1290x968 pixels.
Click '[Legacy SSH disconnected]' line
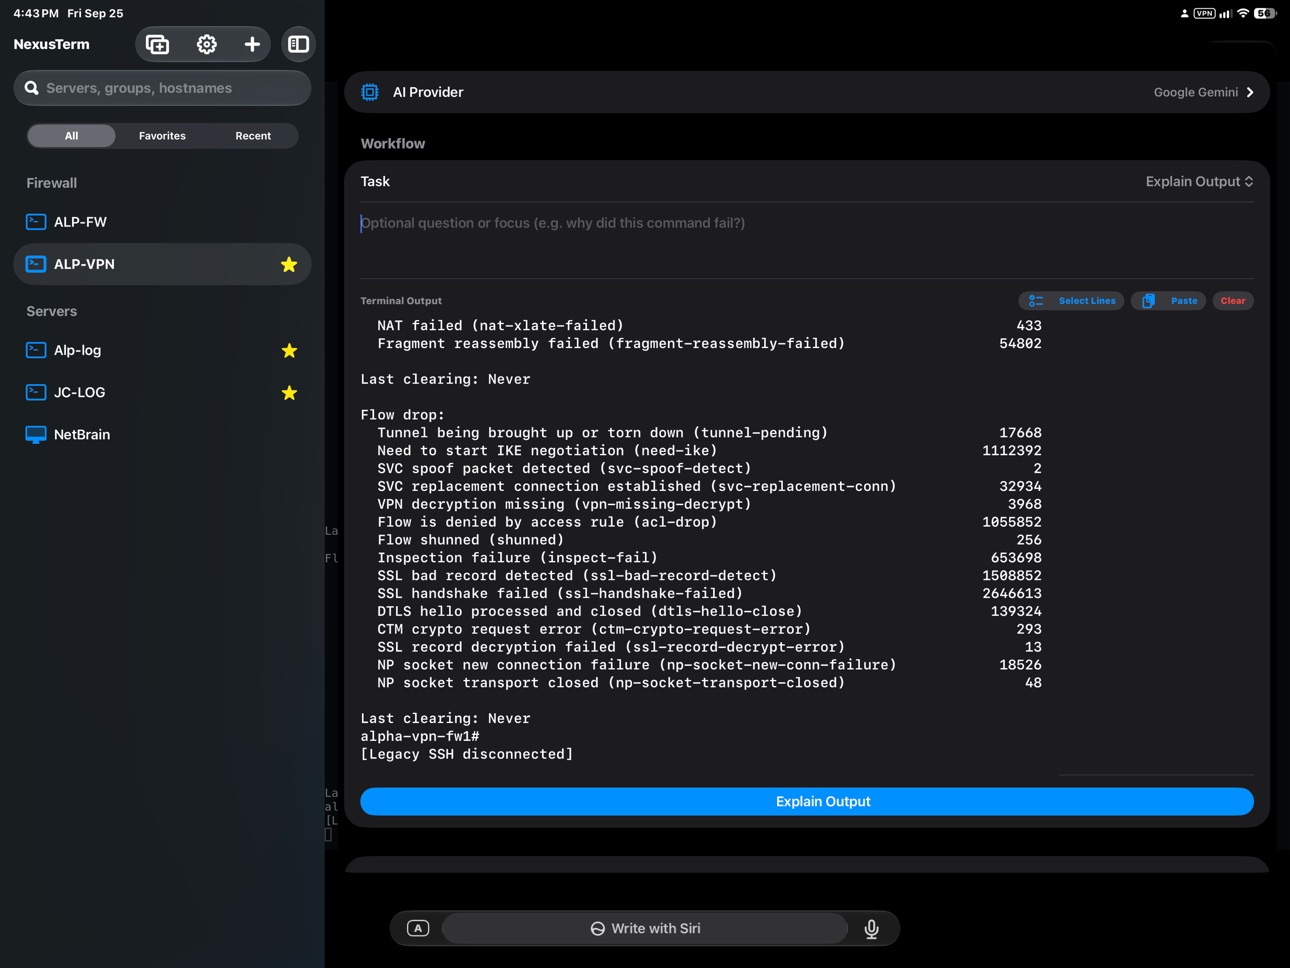tap(467, 754)
